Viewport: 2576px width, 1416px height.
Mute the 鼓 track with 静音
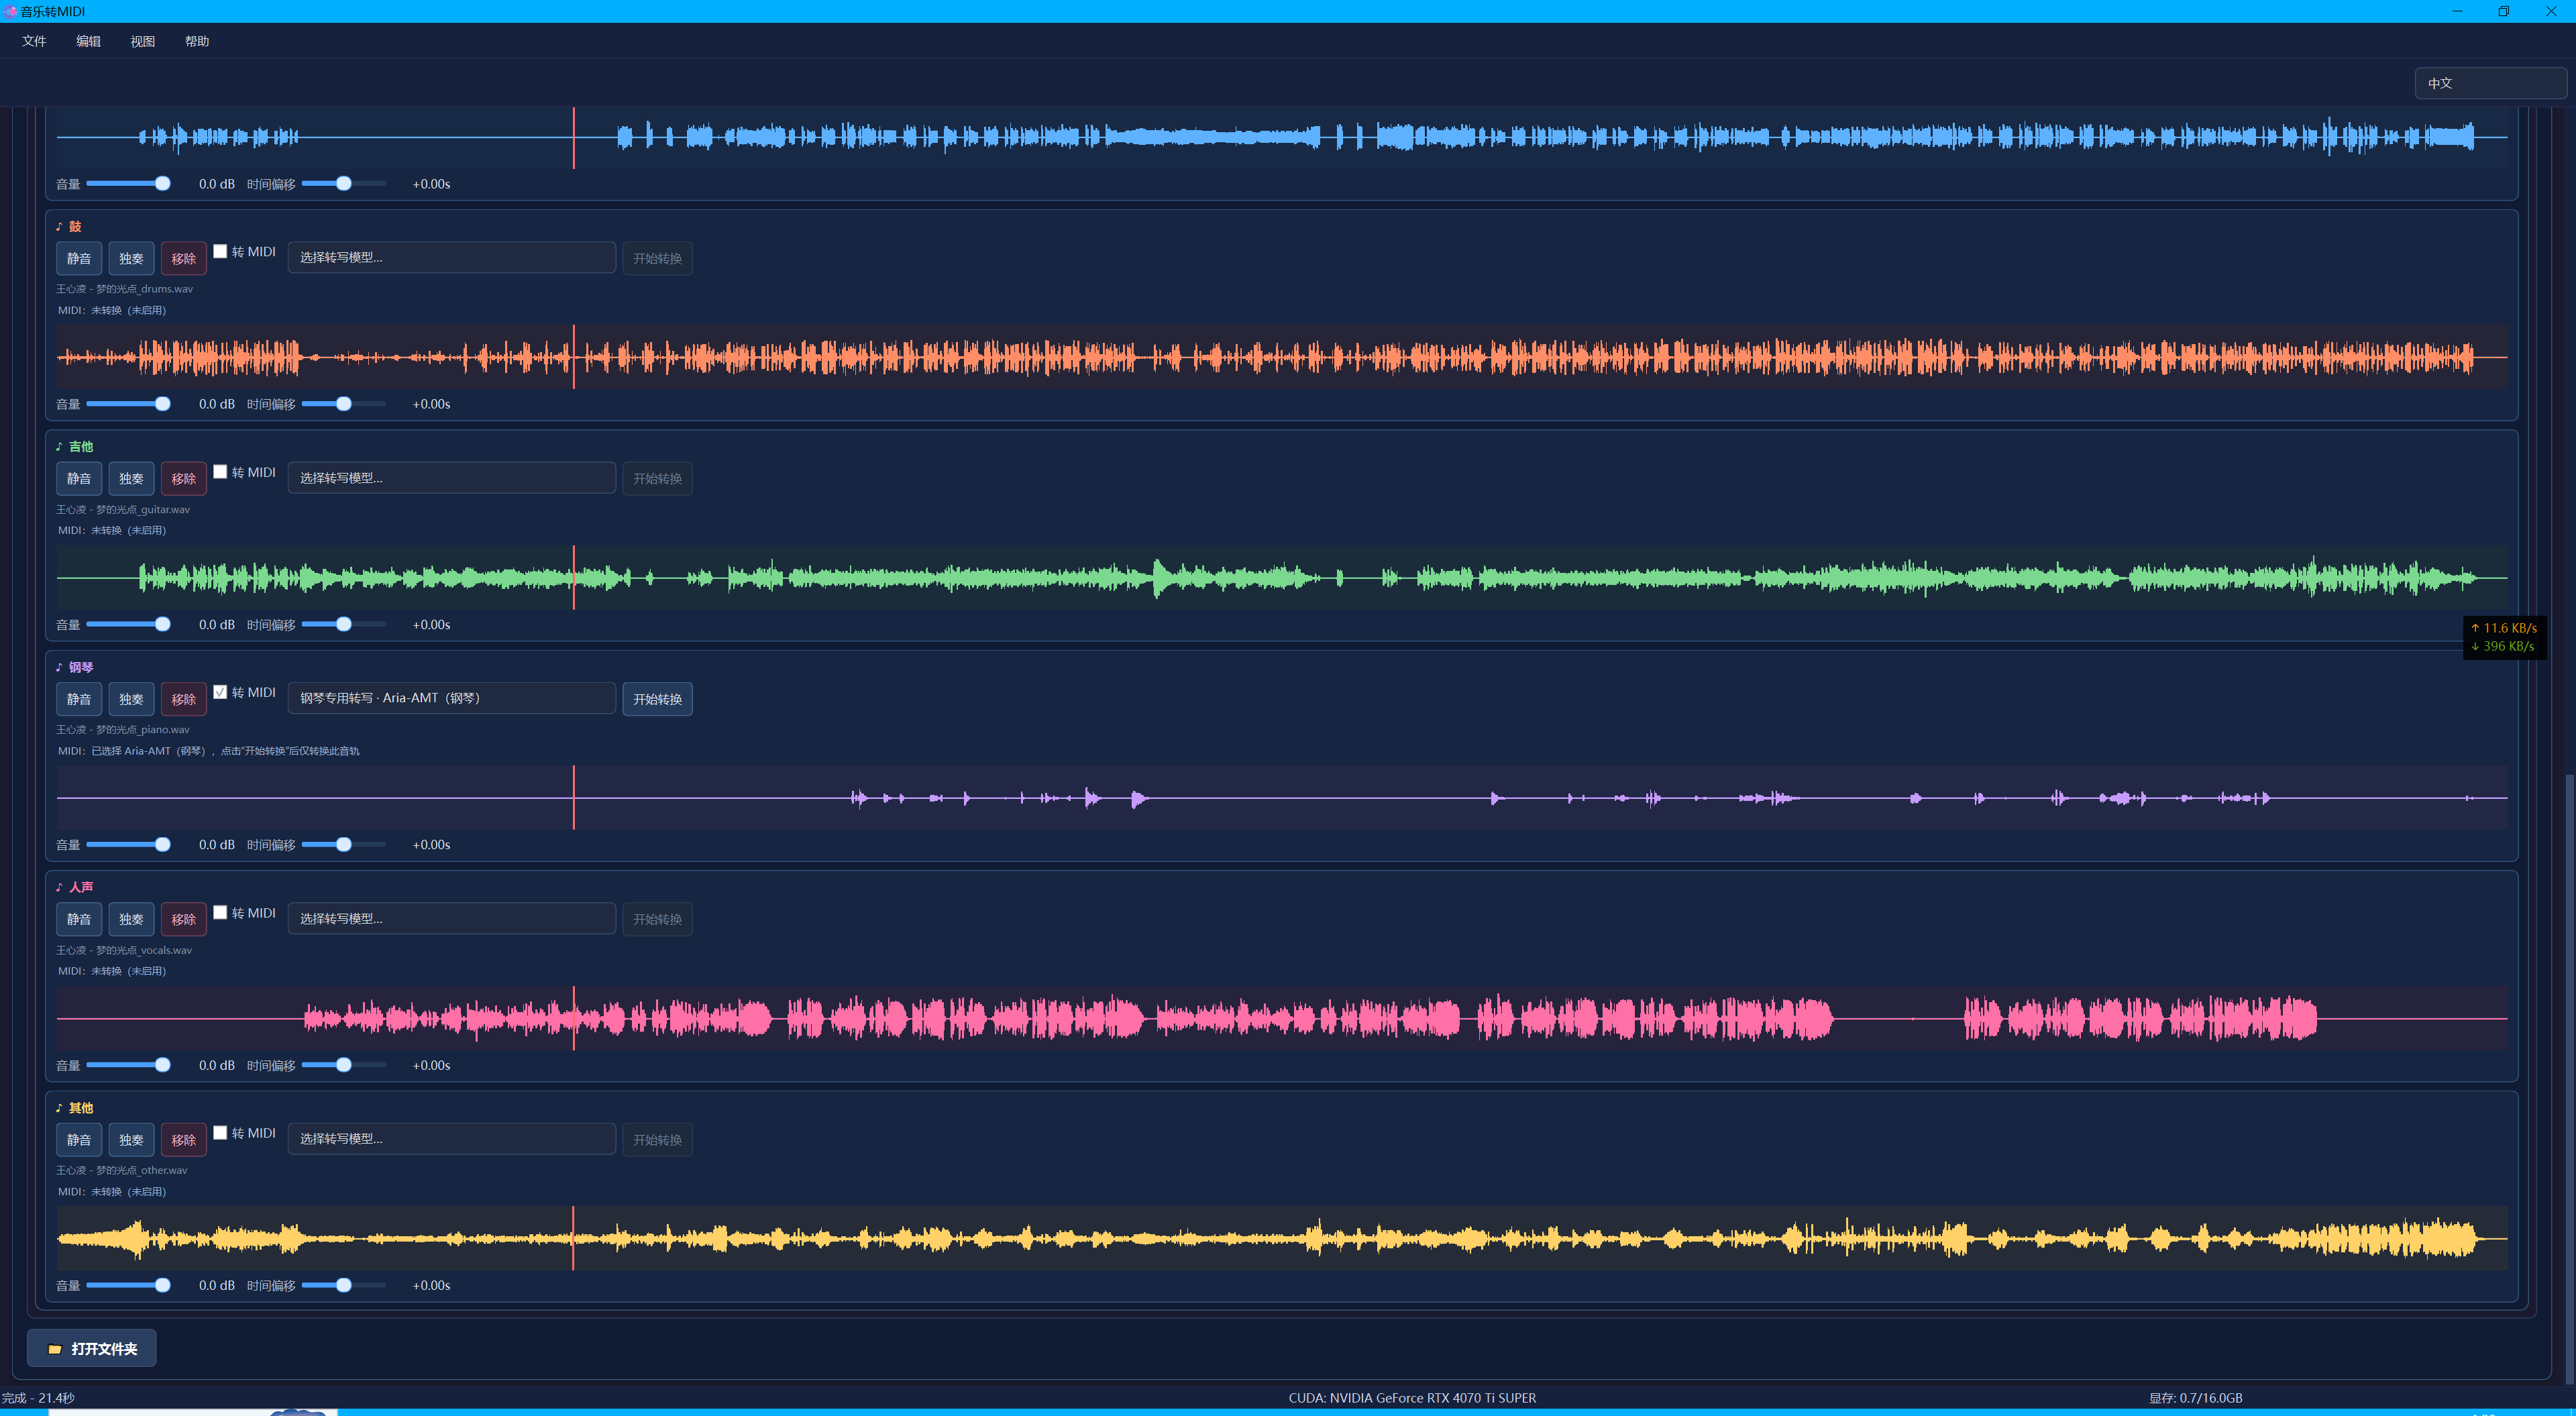pyautogui.click(x=79, y=258)
